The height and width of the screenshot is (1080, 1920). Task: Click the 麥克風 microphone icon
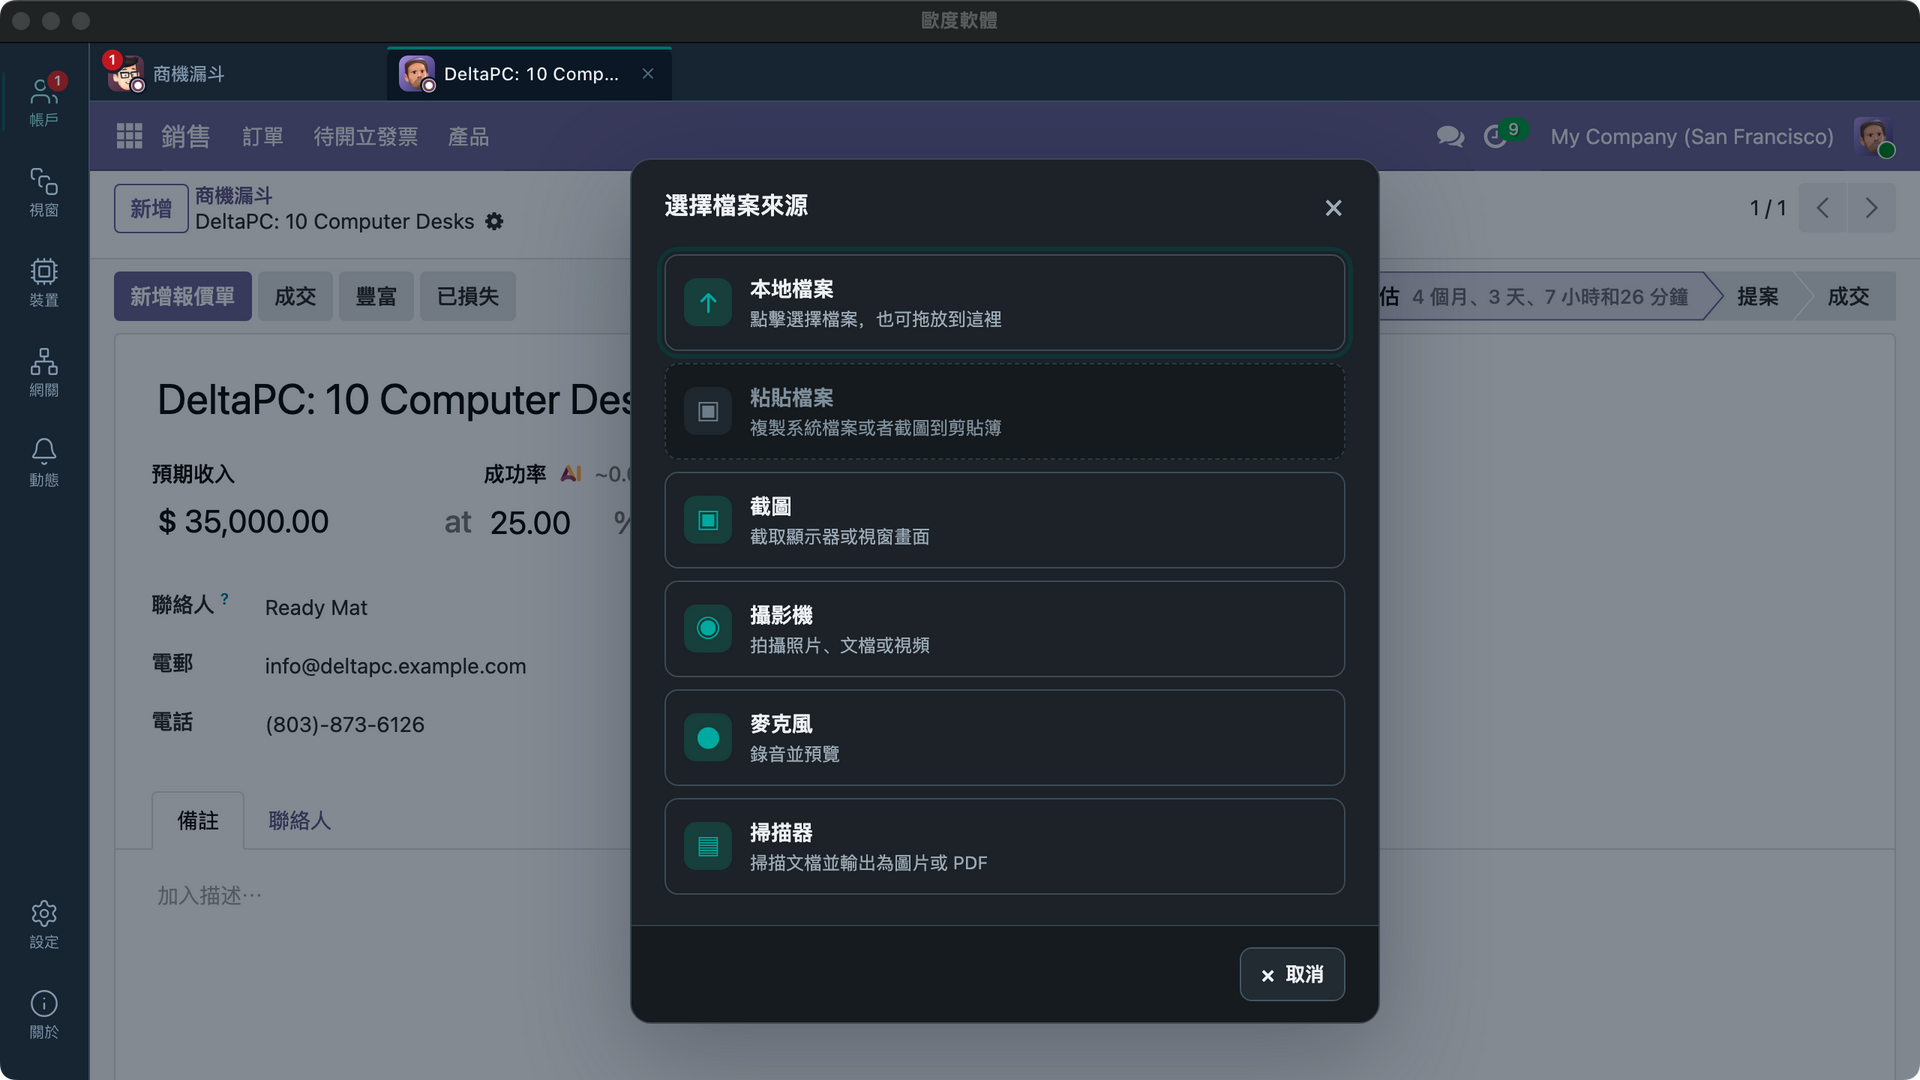click(x=708, y=738)
